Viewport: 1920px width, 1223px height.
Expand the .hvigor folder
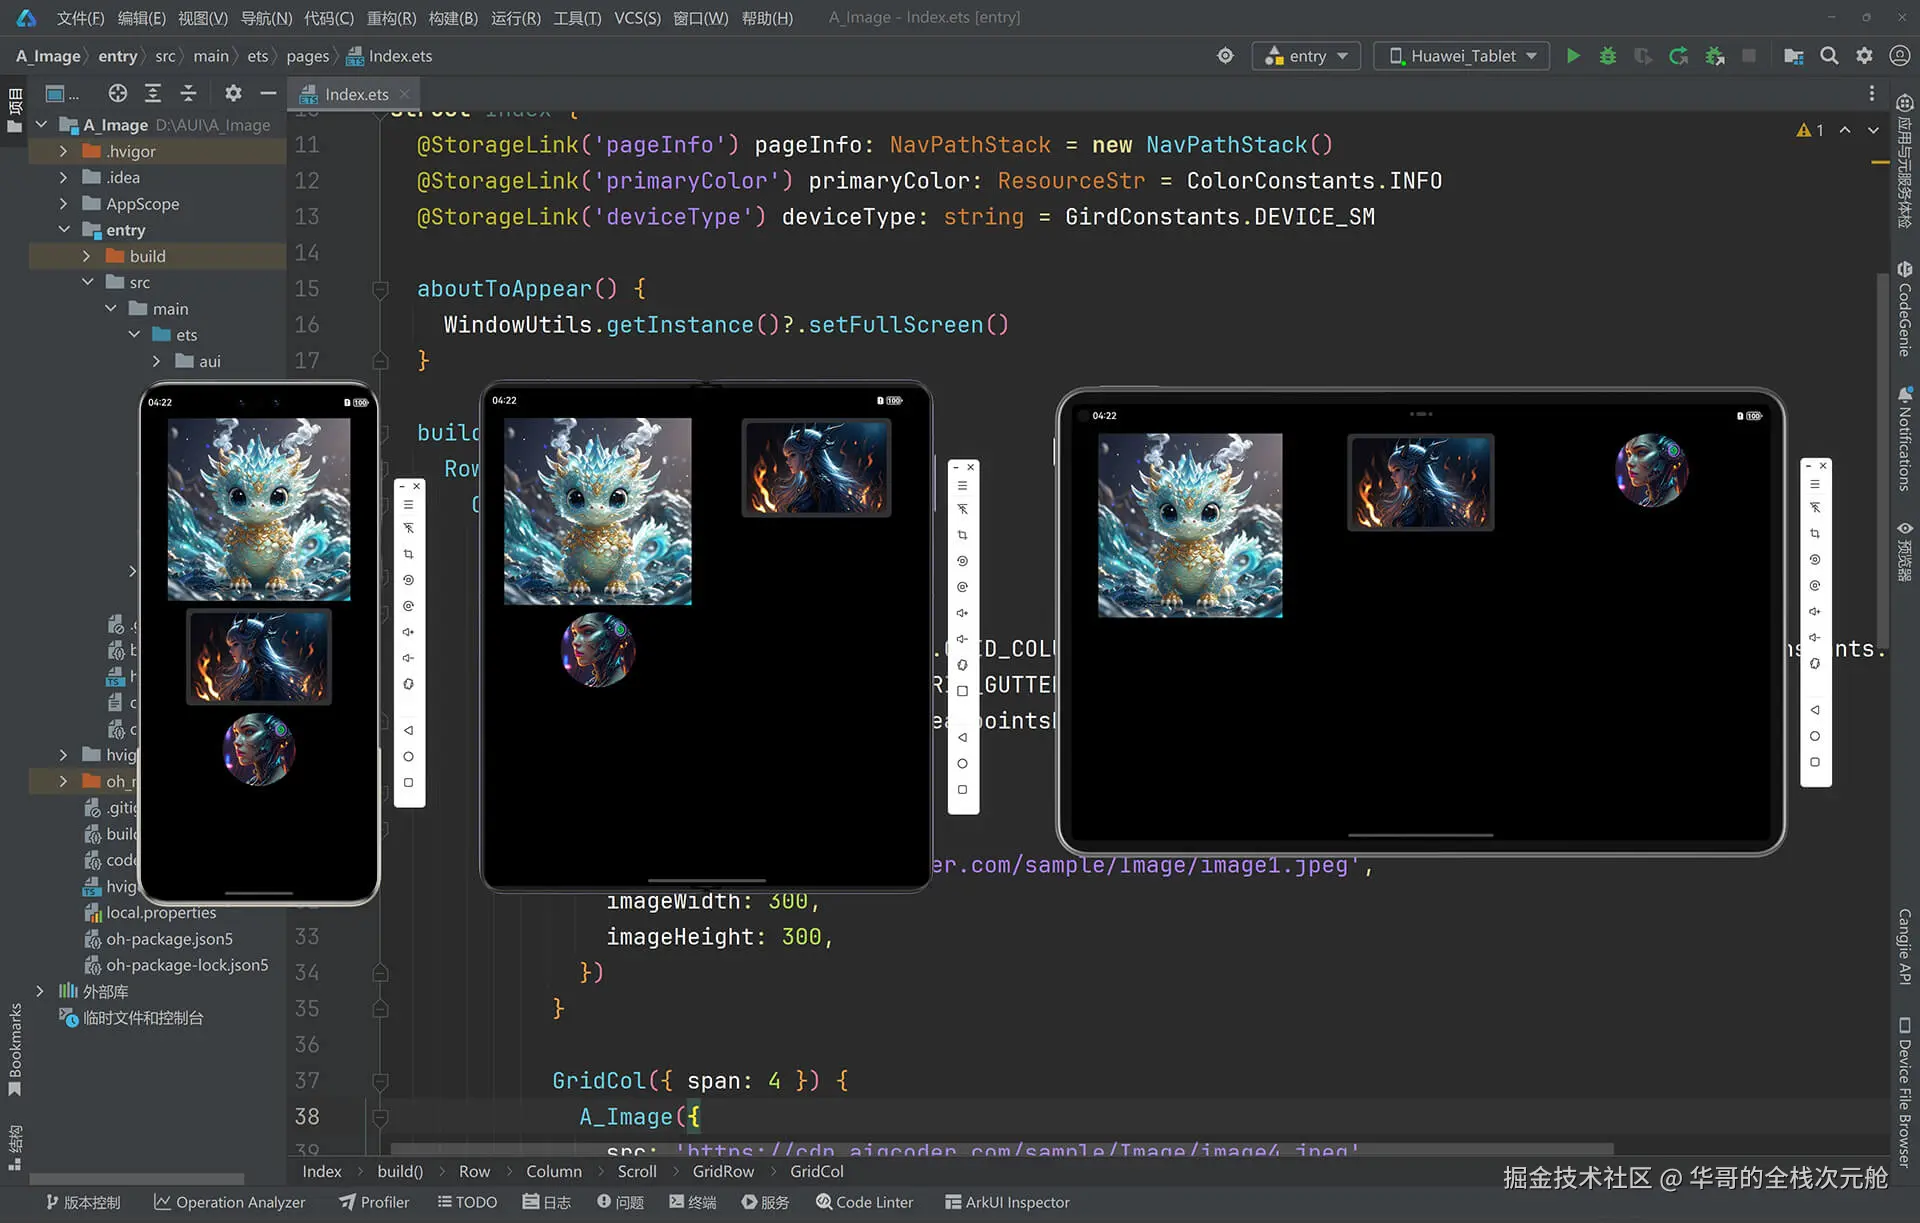[x=63, y=151]
